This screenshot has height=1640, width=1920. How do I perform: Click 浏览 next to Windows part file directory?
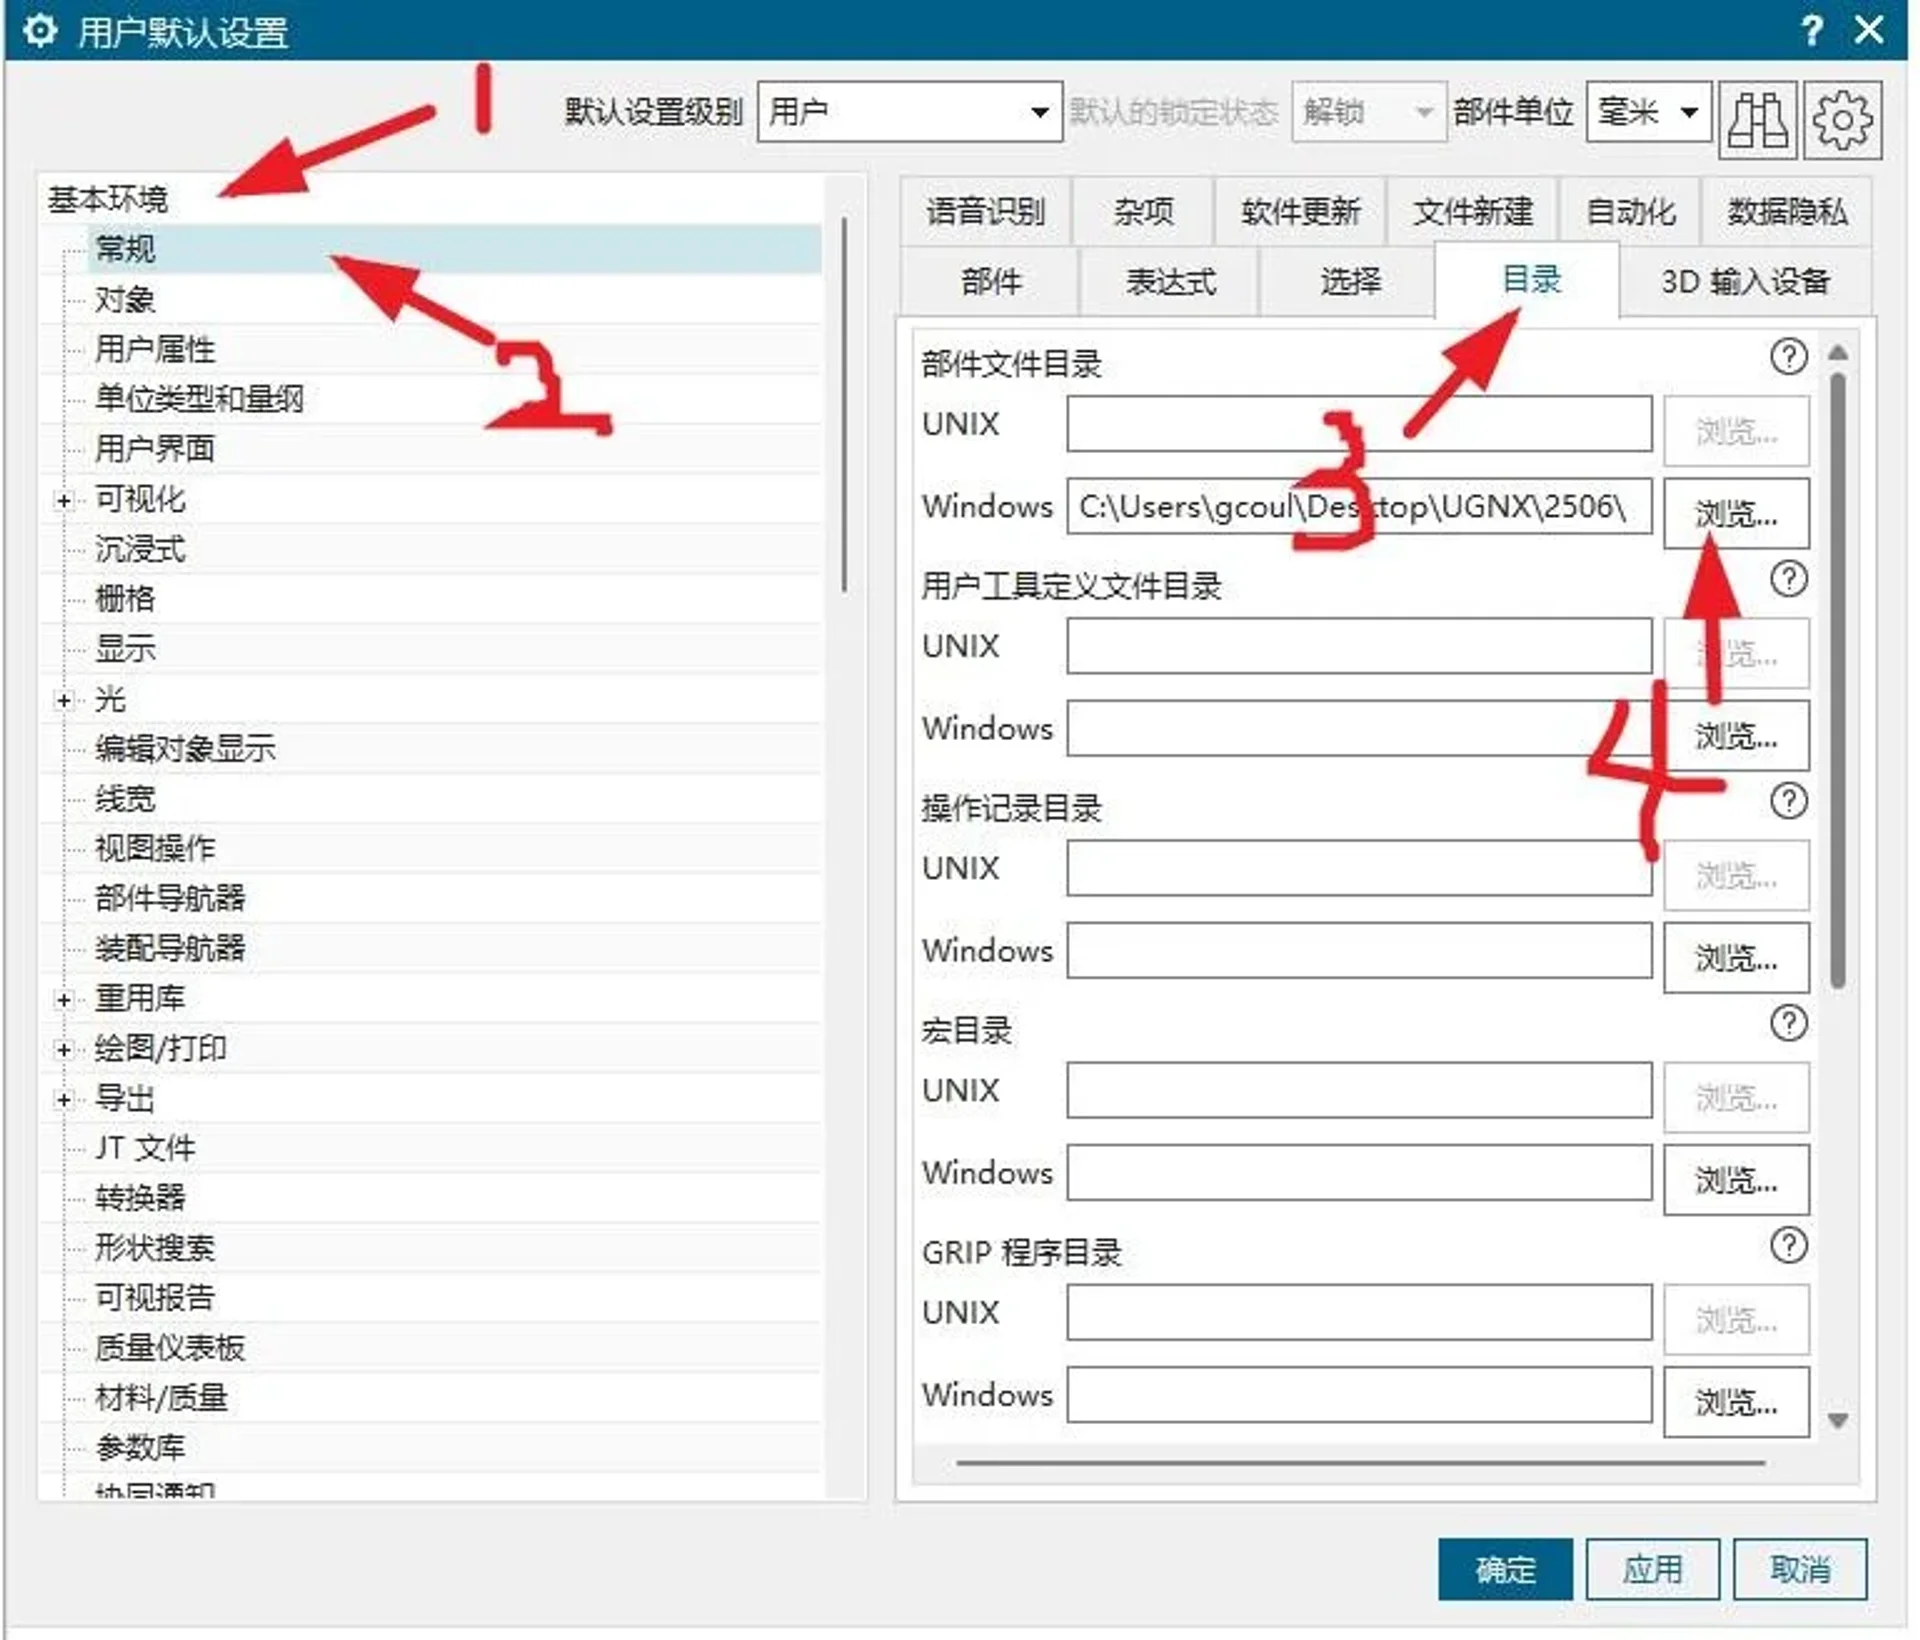pyautogui.click(x=1735, y=513)
